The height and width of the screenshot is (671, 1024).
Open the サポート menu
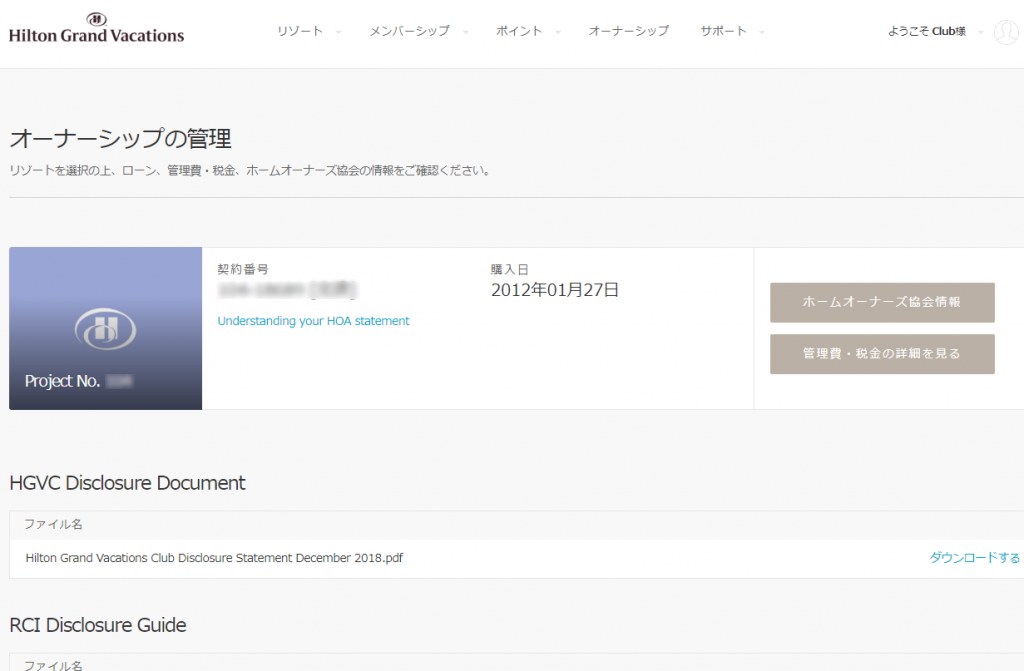(723, 31)
